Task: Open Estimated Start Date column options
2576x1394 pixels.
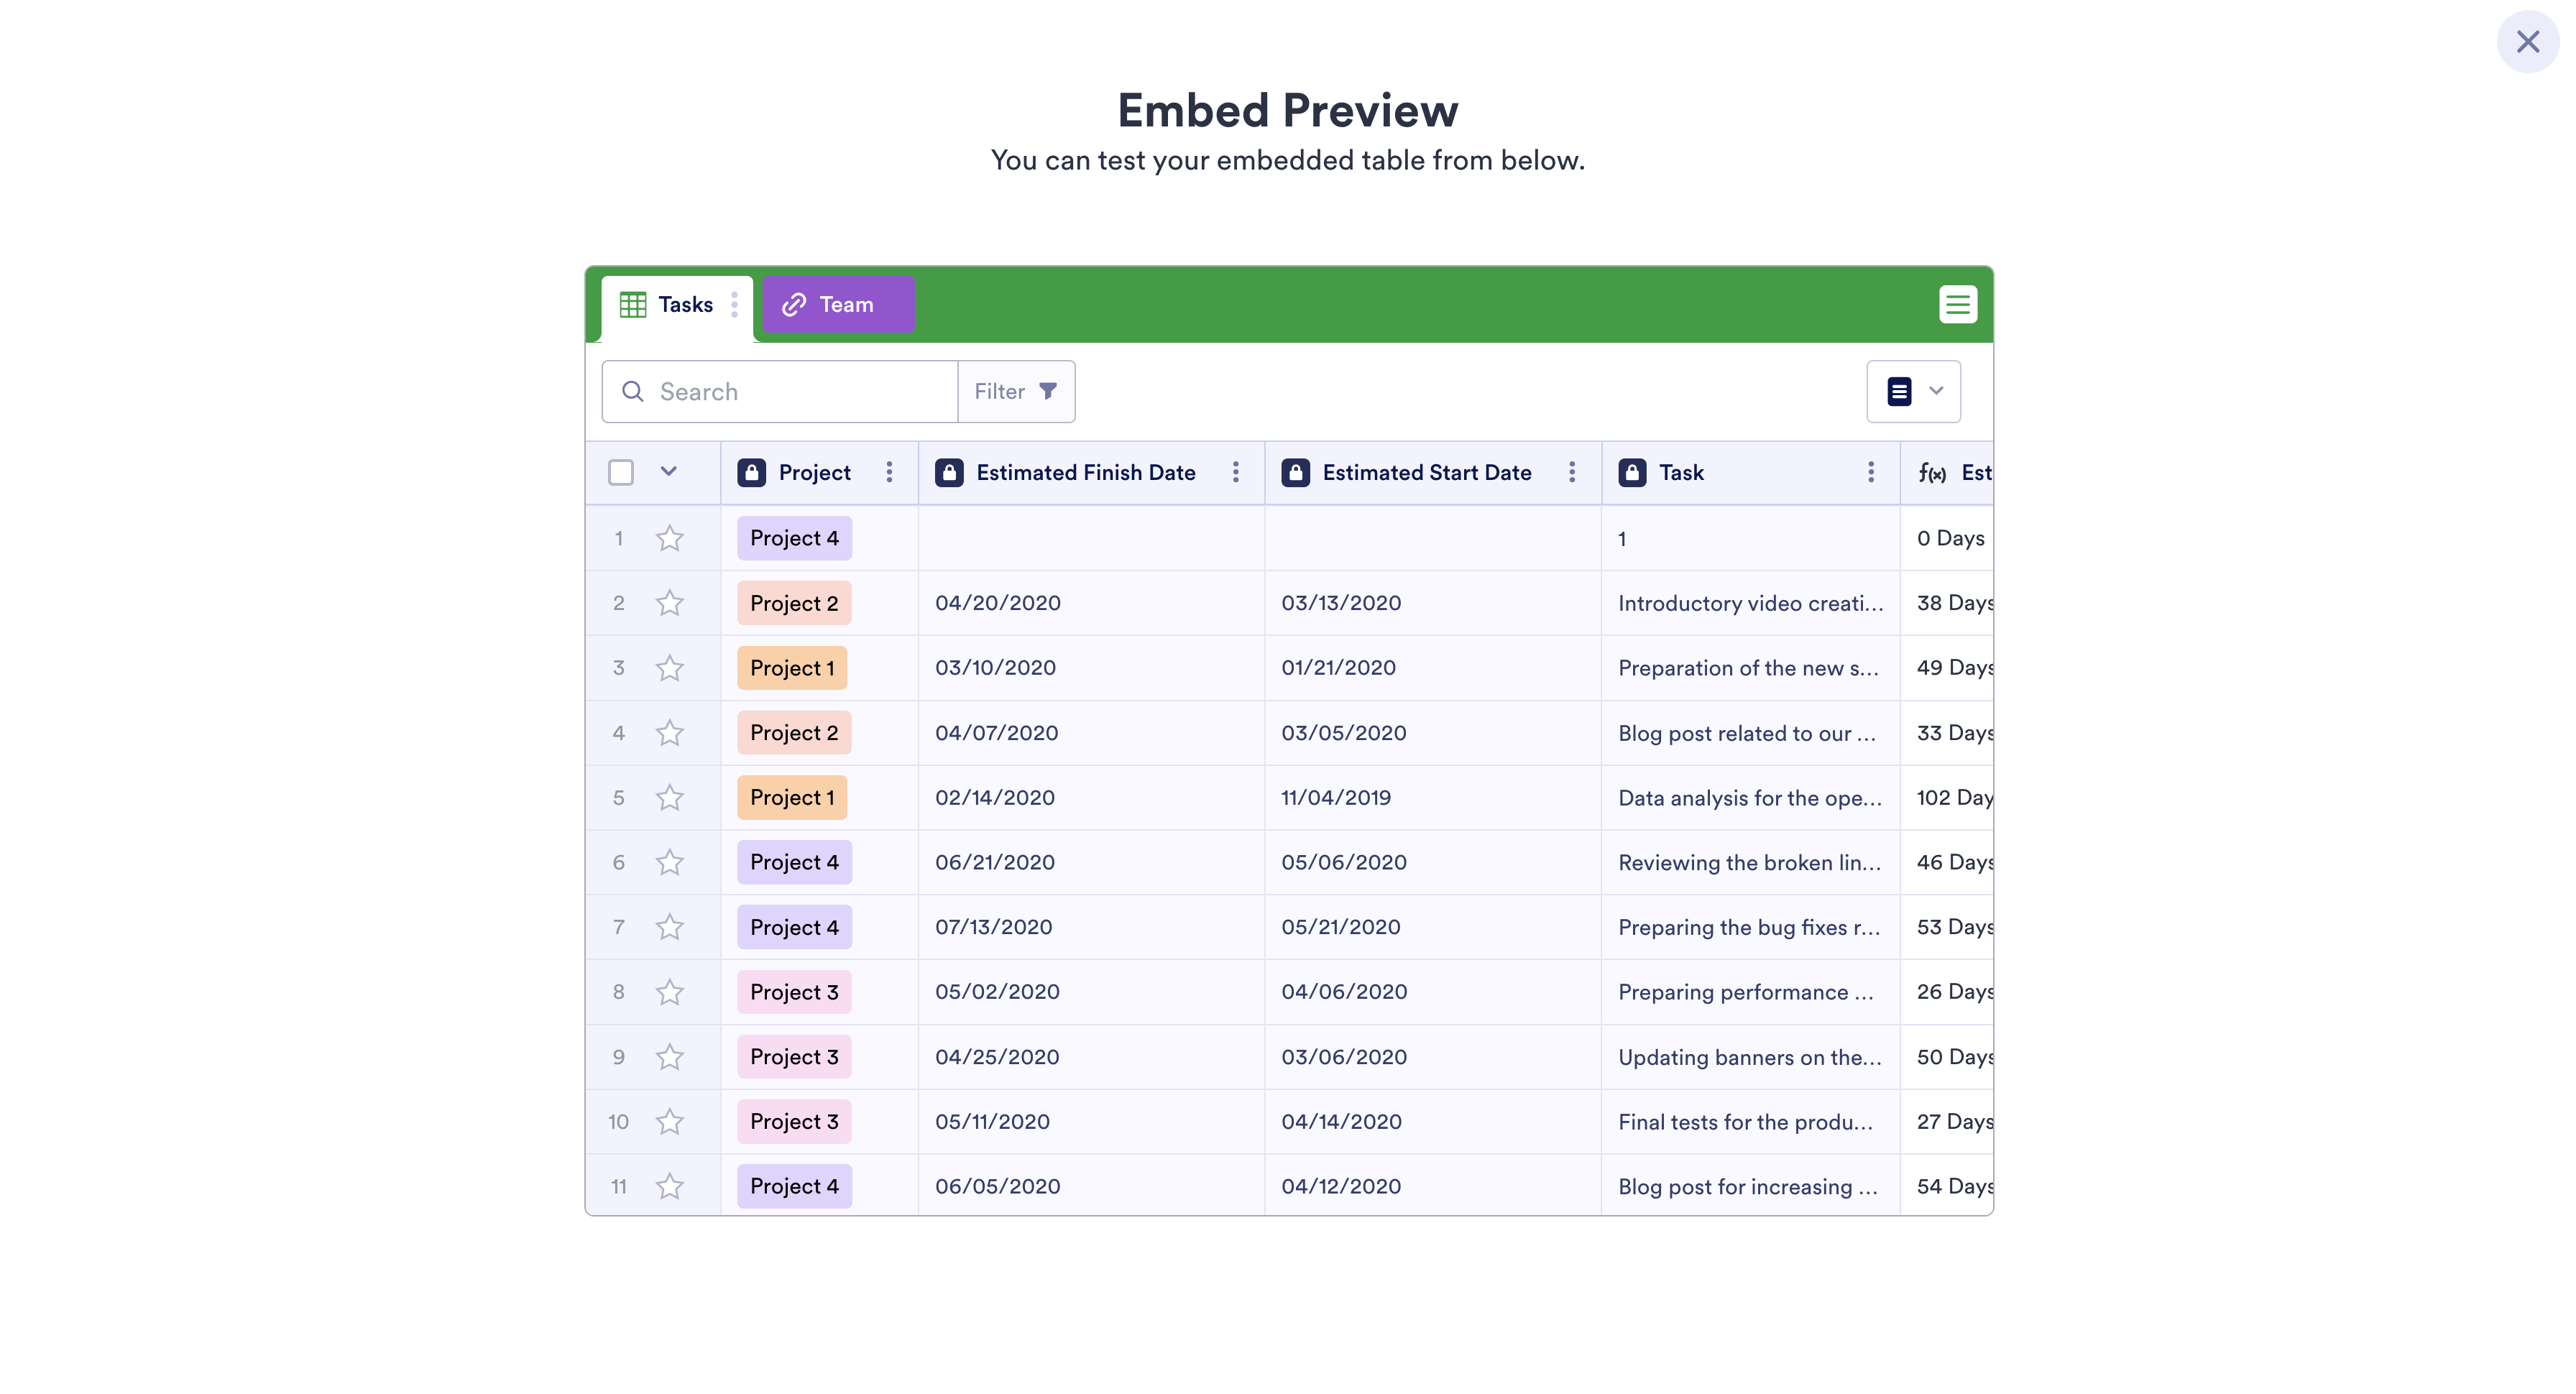Action: (1571, 472)
